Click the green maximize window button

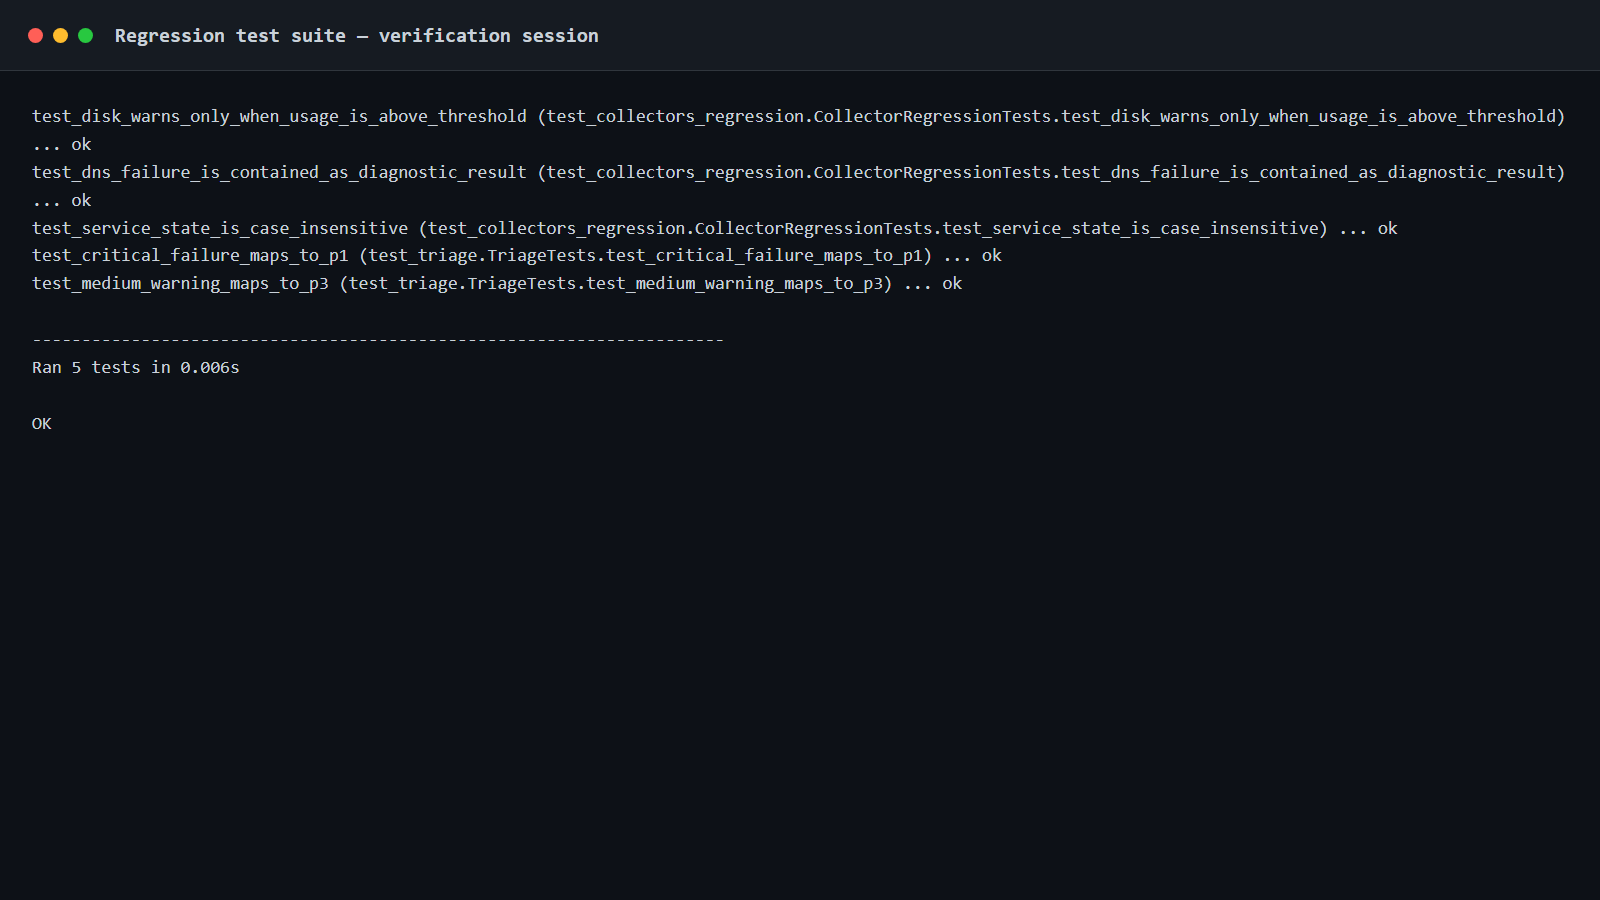coord(86,35)
